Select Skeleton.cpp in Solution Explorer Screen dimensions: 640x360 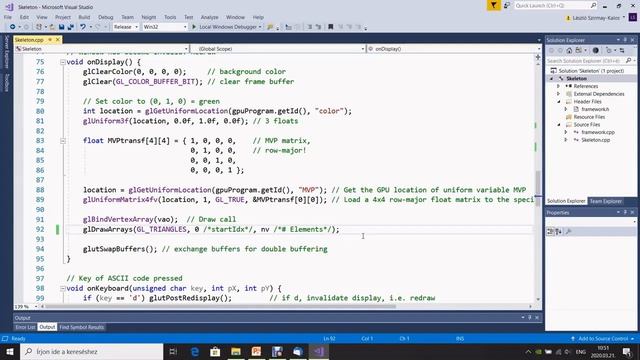595,140
